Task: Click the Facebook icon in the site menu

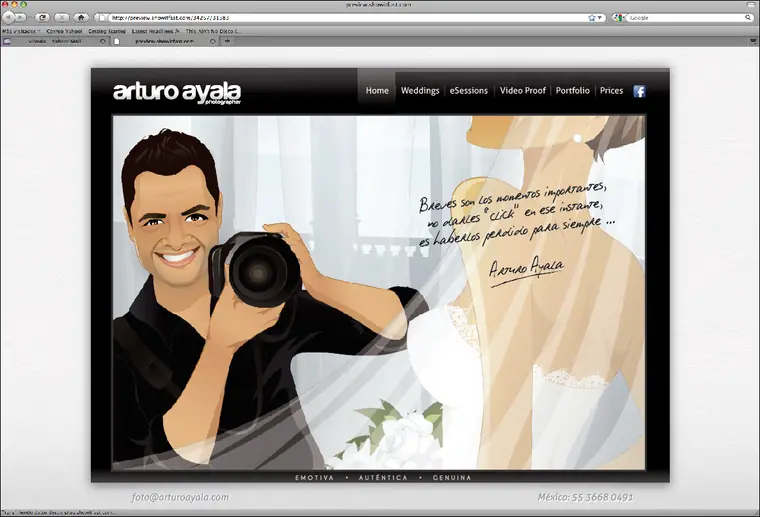Action: [x=639, y=91]
